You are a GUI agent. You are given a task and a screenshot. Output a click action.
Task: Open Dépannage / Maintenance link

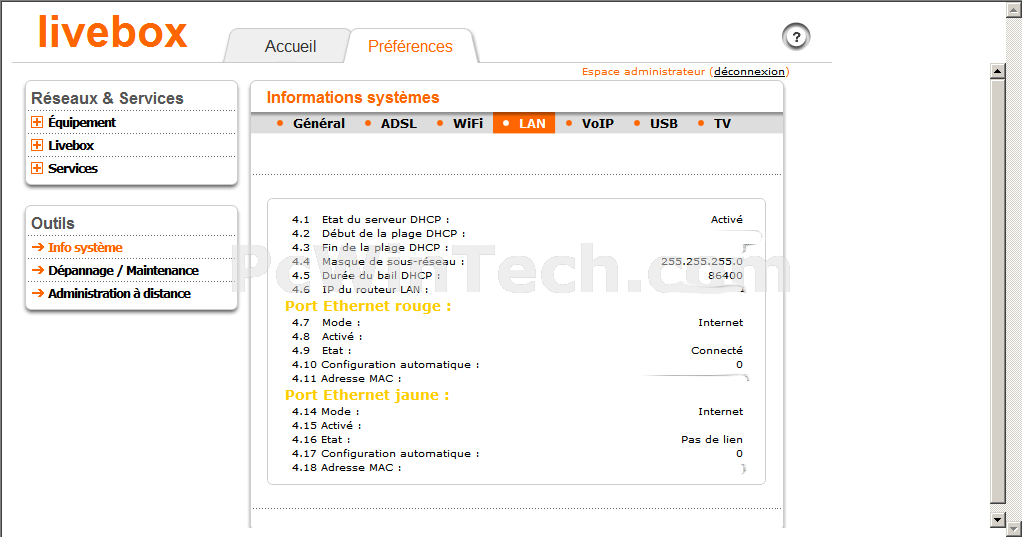click(123, 270)
